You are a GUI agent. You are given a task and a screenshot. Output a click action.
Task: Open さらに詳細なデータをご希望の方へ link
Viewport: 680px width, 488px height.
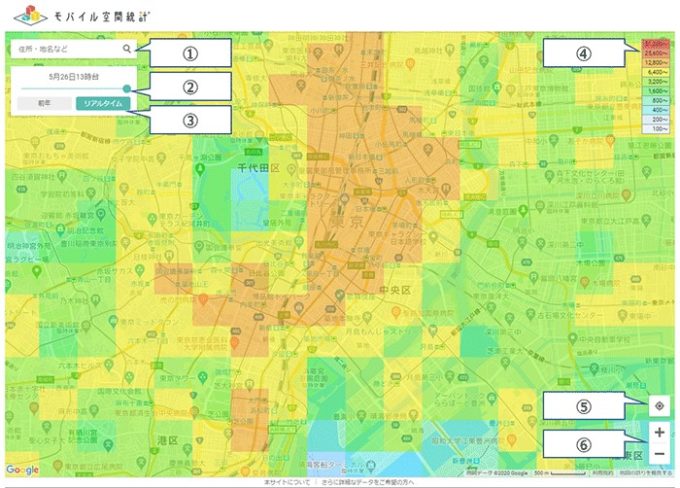(x=366, y=482)
